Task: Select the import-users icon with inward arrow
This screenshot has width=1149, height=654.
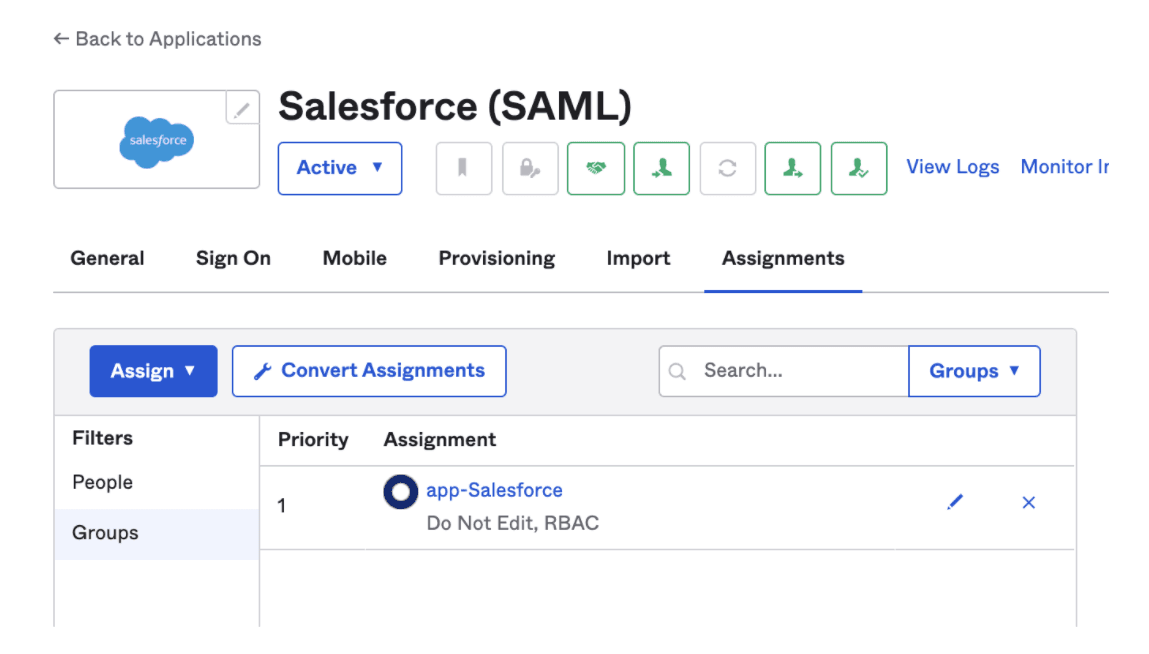Action: pos(661,168)
